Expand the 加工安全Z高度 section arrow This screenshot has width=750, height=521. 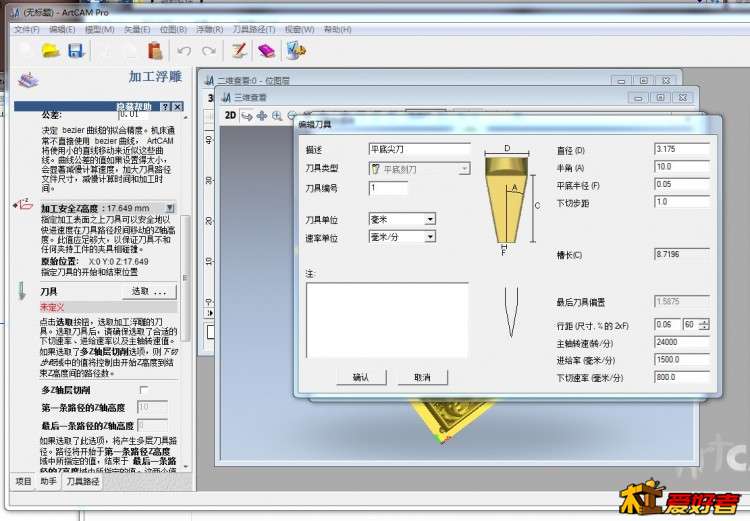tap(170, 208)
